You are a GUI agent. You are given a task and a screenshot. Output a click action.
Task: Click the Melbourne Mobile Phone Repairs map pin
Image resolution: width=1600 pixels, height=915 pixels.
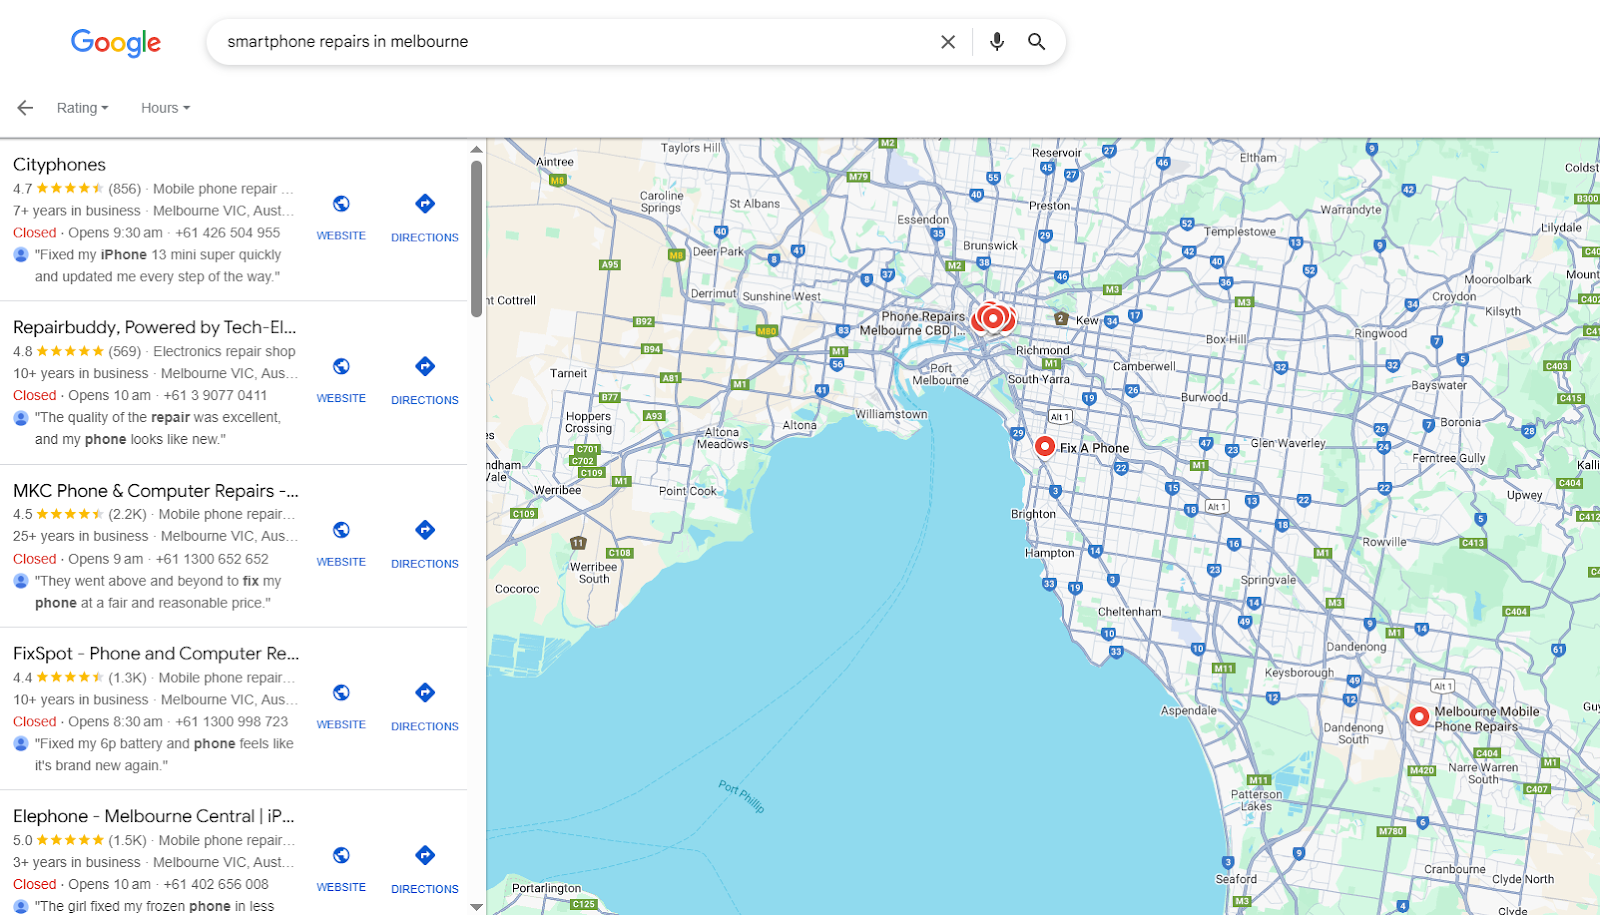click(1419, 716)
